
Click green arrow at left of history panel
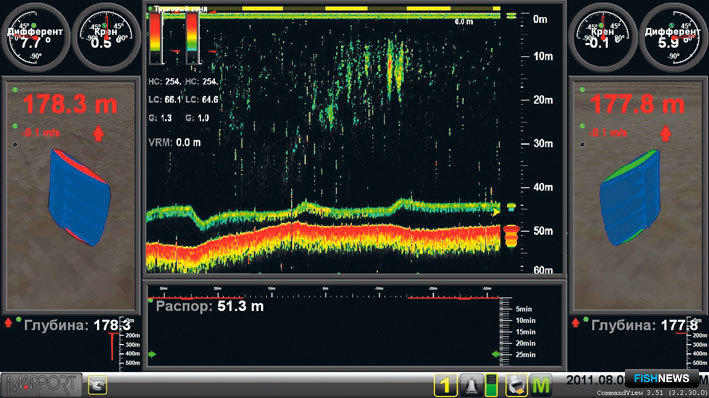click(152, 354)
